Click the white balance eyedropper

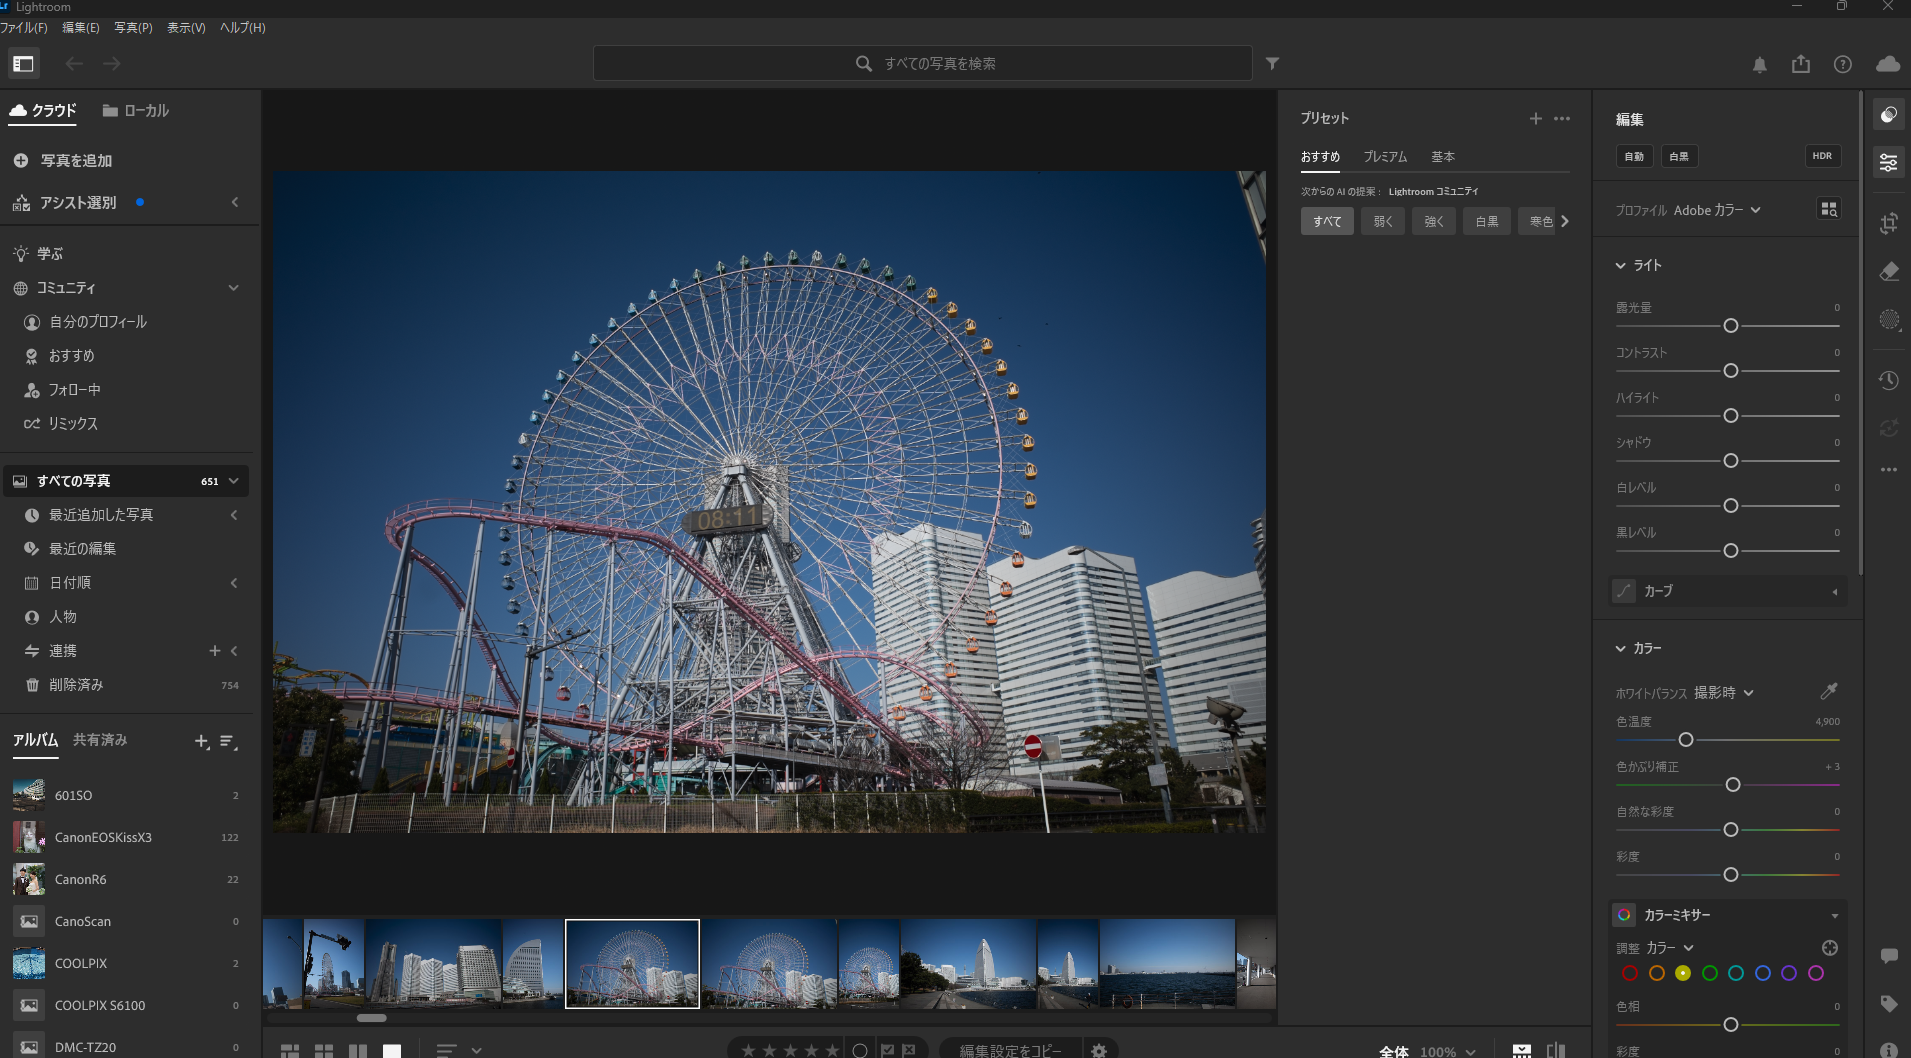tap(1828, 691)
